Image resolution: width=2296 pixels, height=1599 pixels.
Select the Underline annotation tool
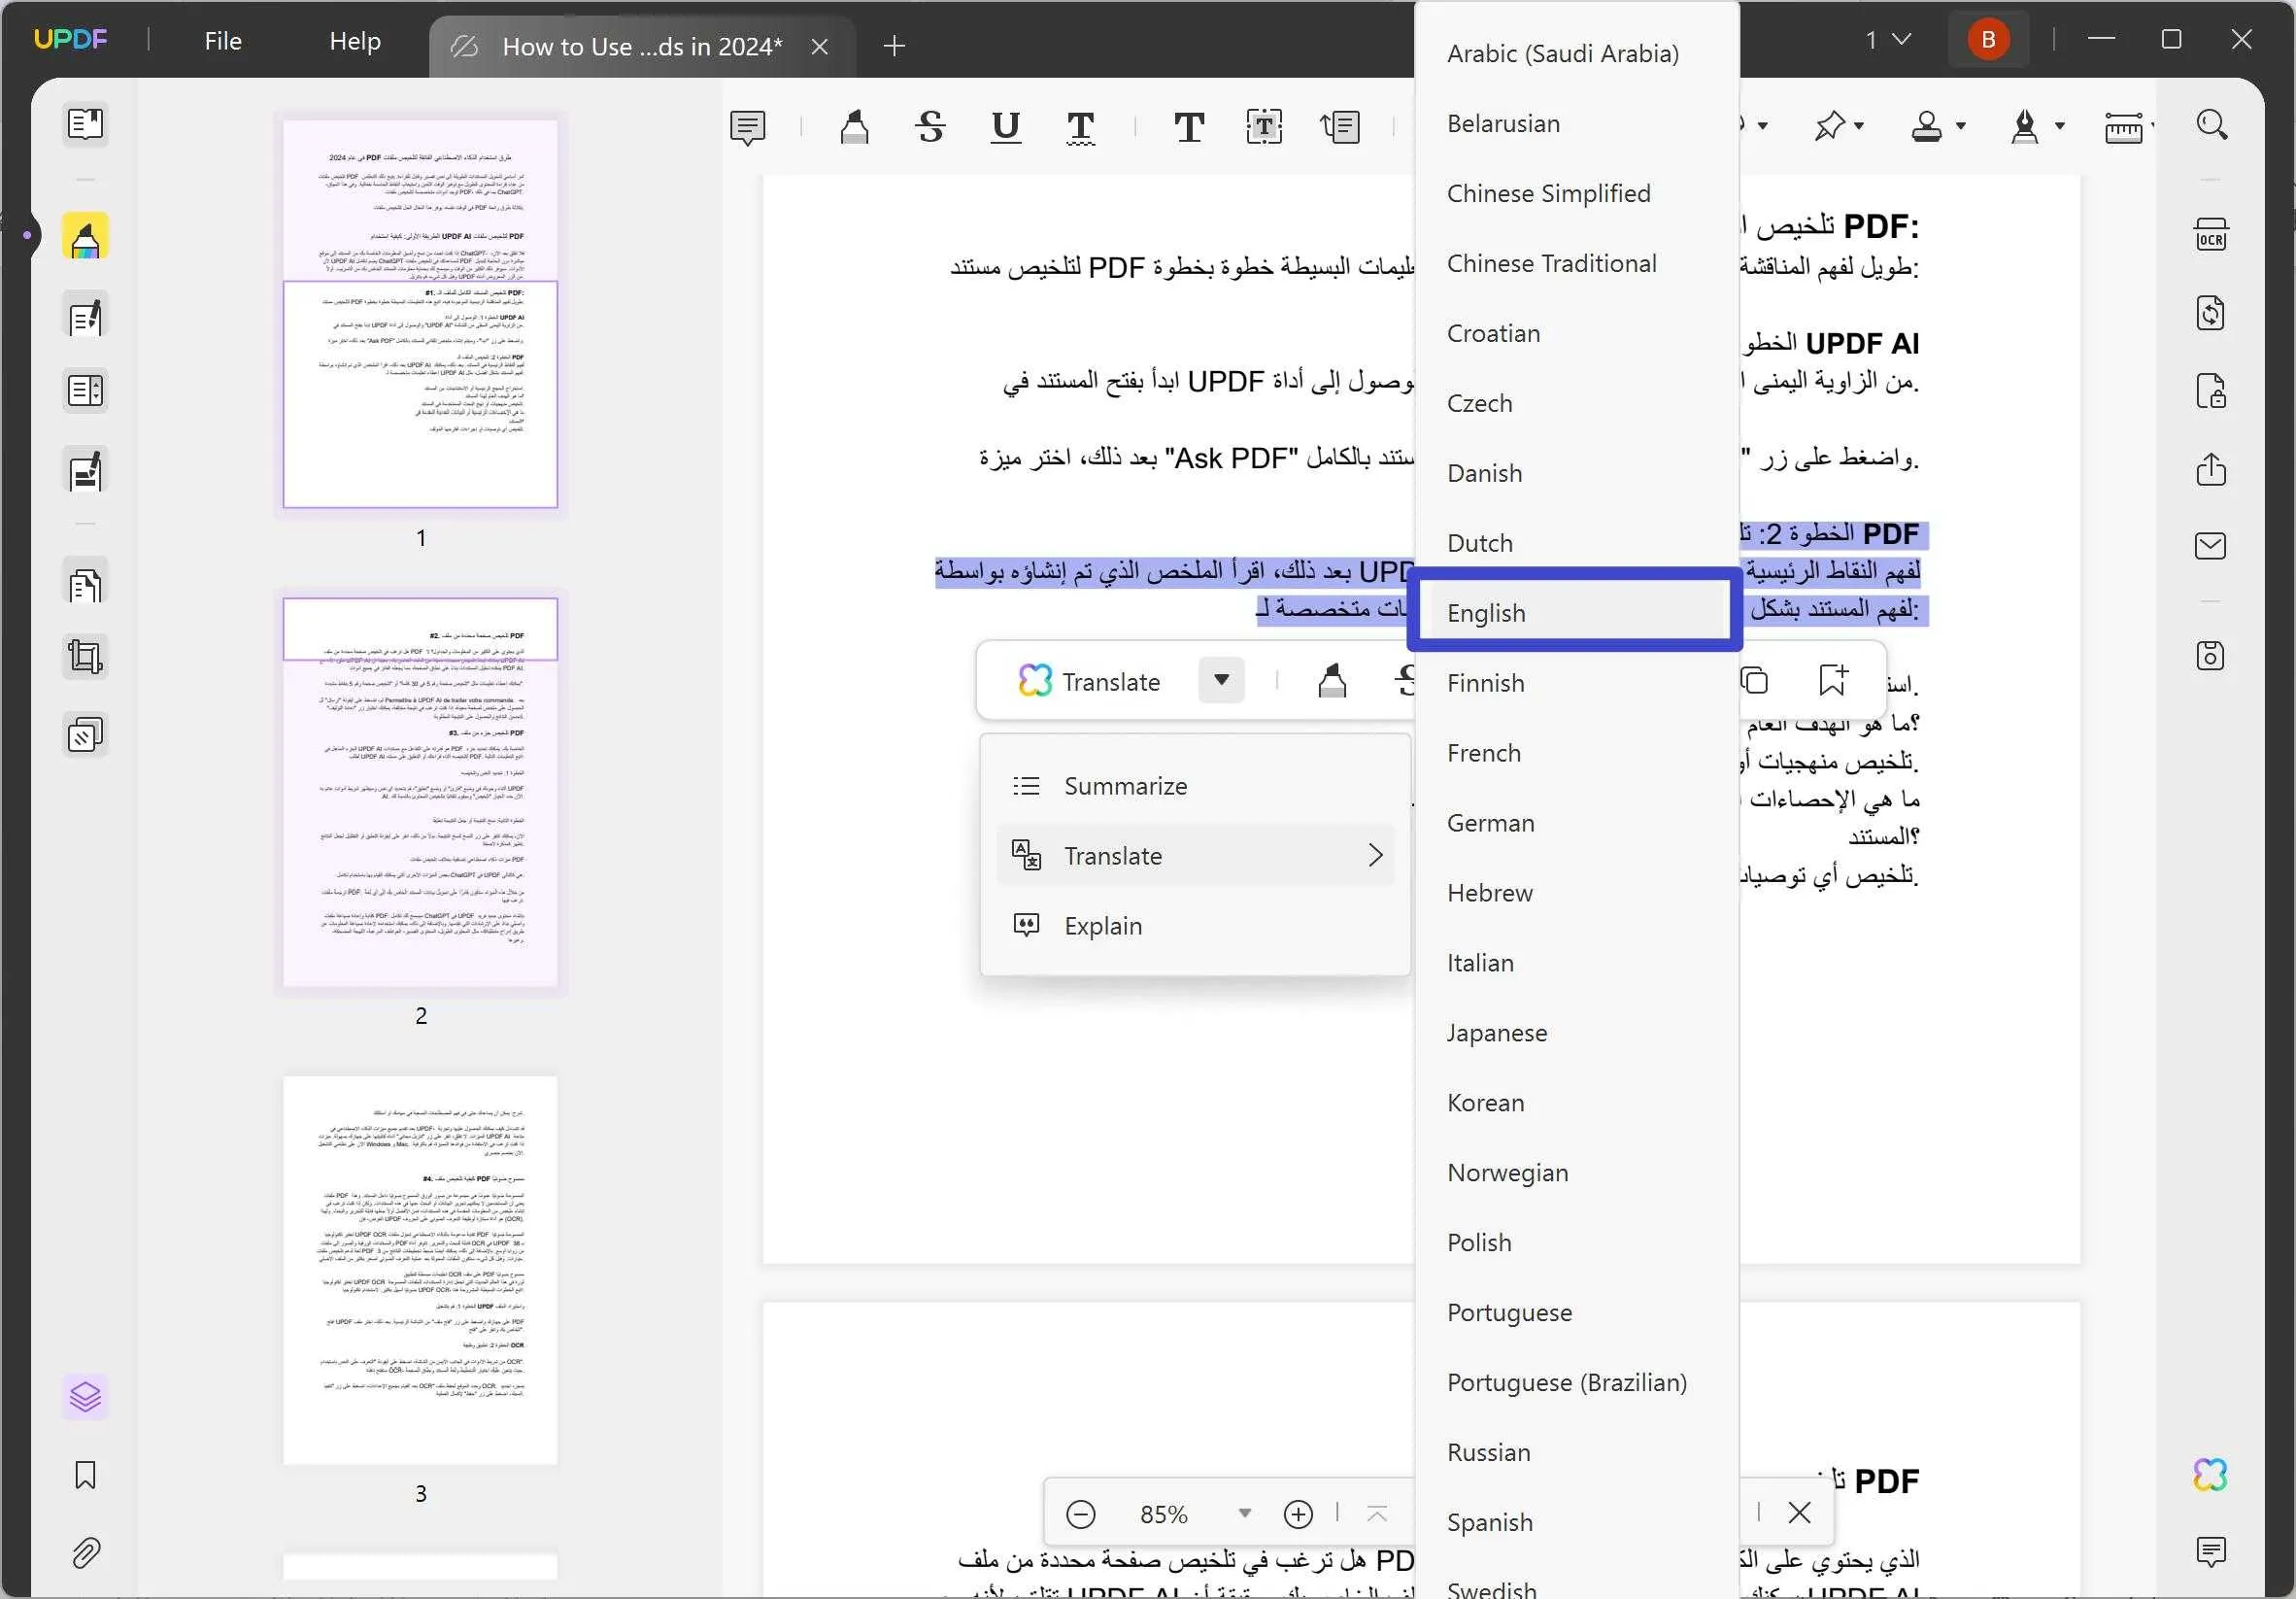pyautogui.click(x=1005, y=127)
